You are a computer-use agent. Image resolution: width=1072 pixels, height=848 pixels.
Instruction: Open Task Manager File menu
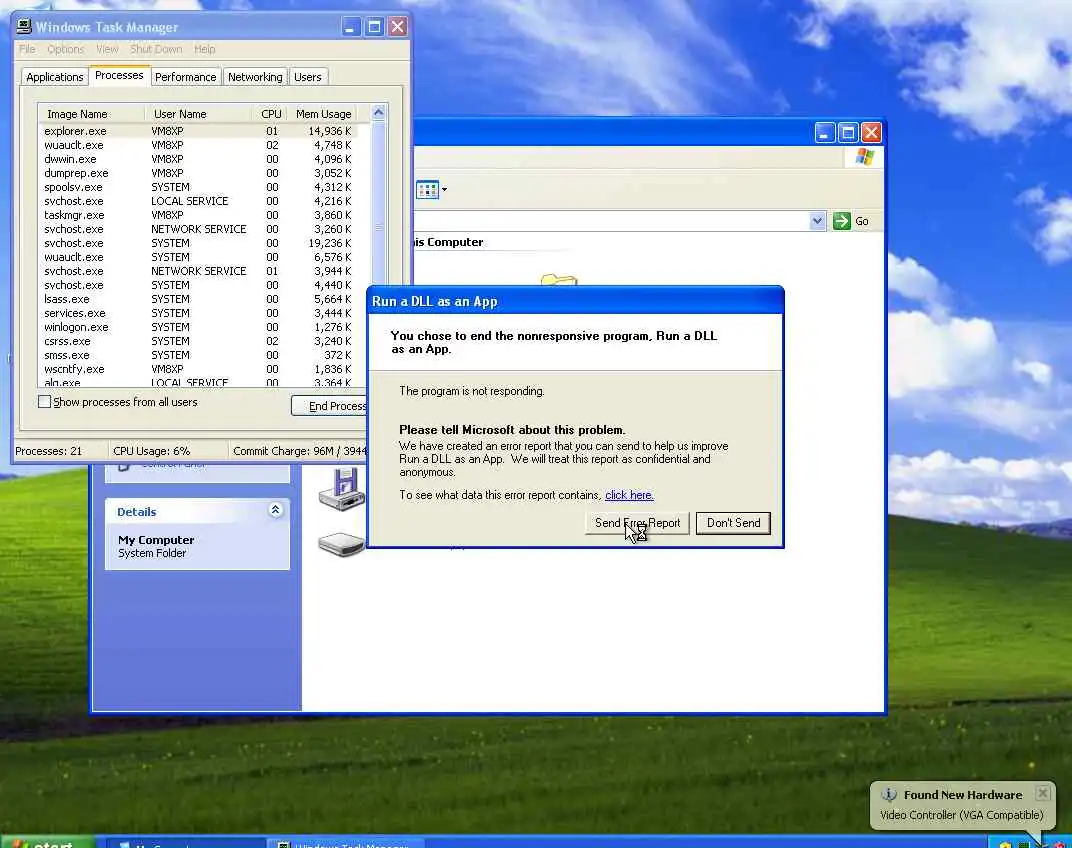click(27, 49)
